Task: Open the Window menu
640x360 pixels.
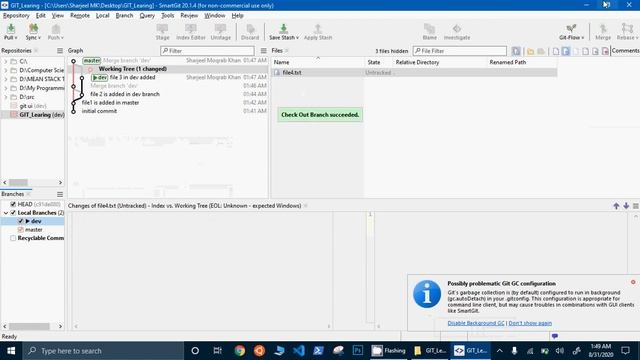Action: [214, 16]
